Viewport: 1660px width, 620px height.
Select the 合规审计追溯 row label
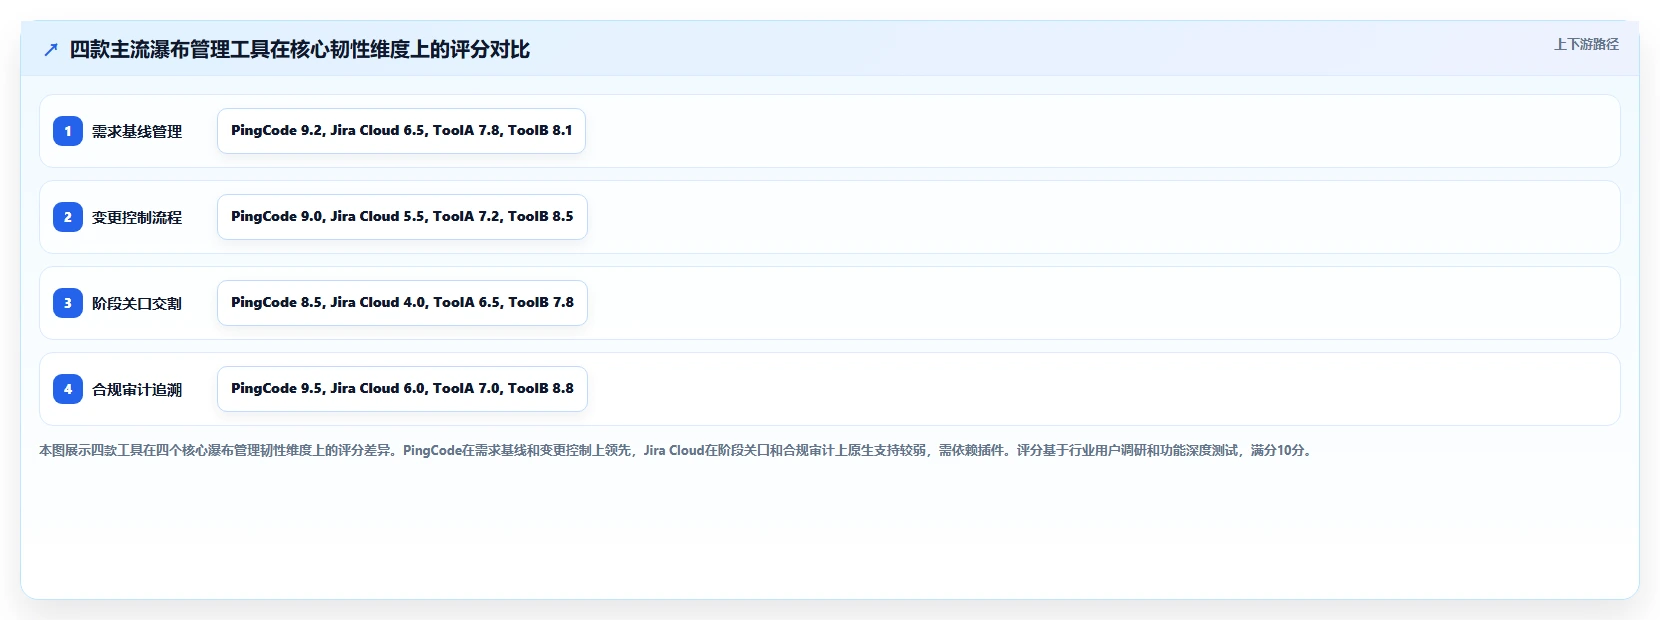137,389
